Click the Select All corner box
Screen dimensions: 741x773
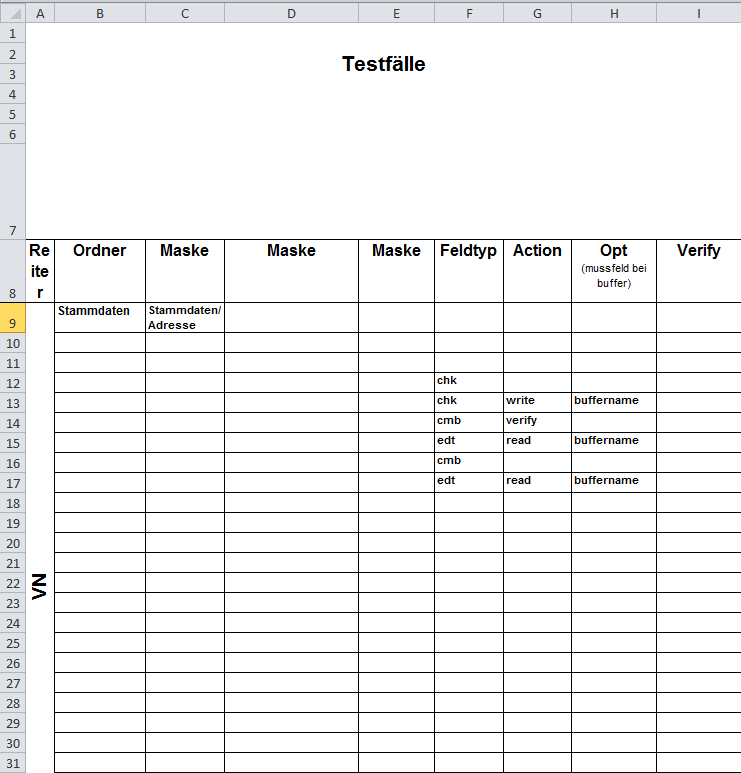(x=12, y=12)
